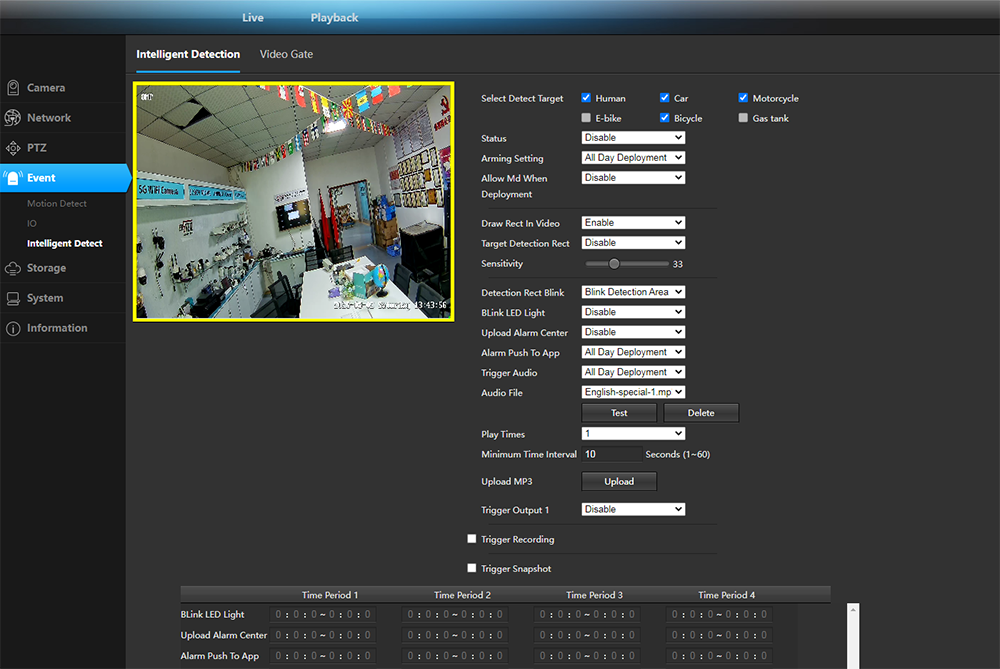Click the Minimum Time Interval field

pyautogui.click(x=611, y=454)
